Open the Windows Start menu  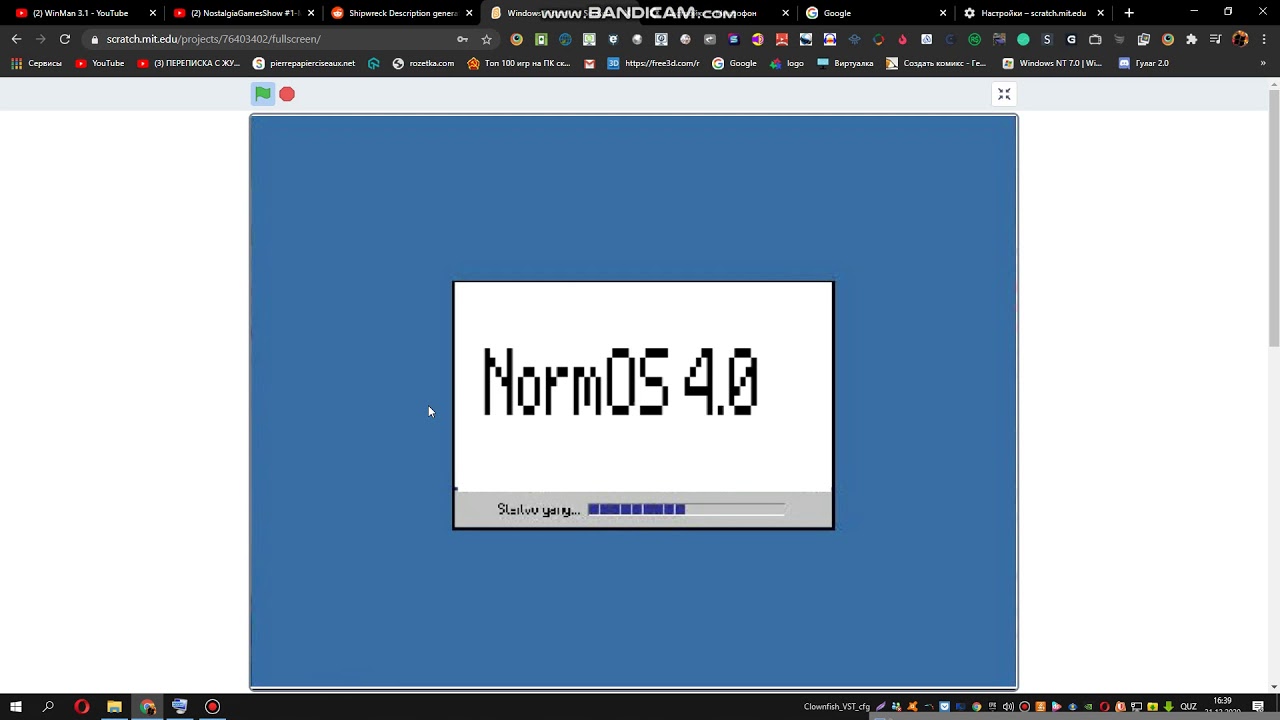[x=16, y=707]
